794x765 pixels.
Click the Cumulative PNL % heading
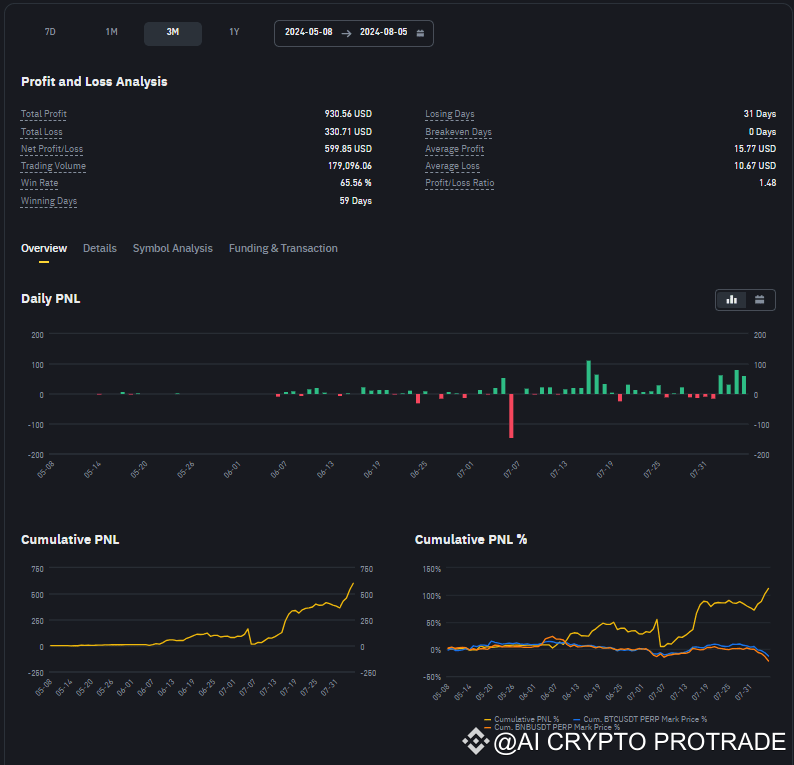coord(470,540)
